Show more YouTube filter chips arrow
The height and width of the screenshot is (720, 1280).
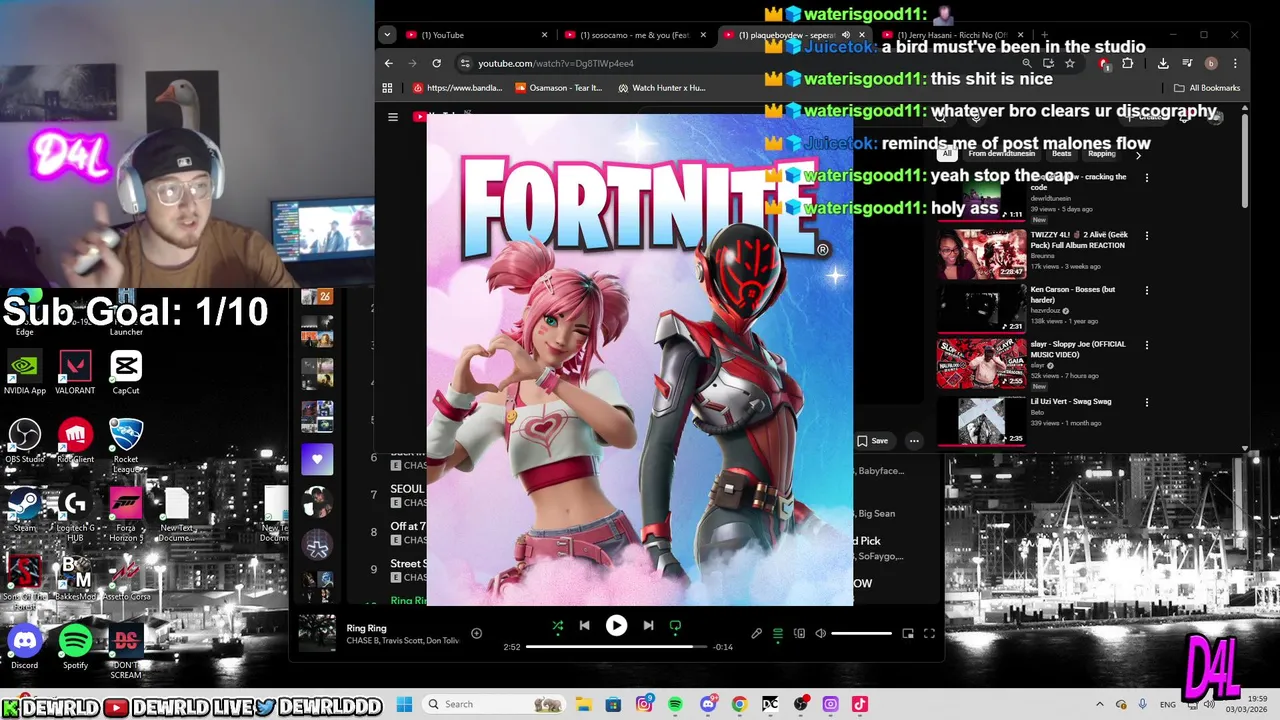click(1137, 155)
